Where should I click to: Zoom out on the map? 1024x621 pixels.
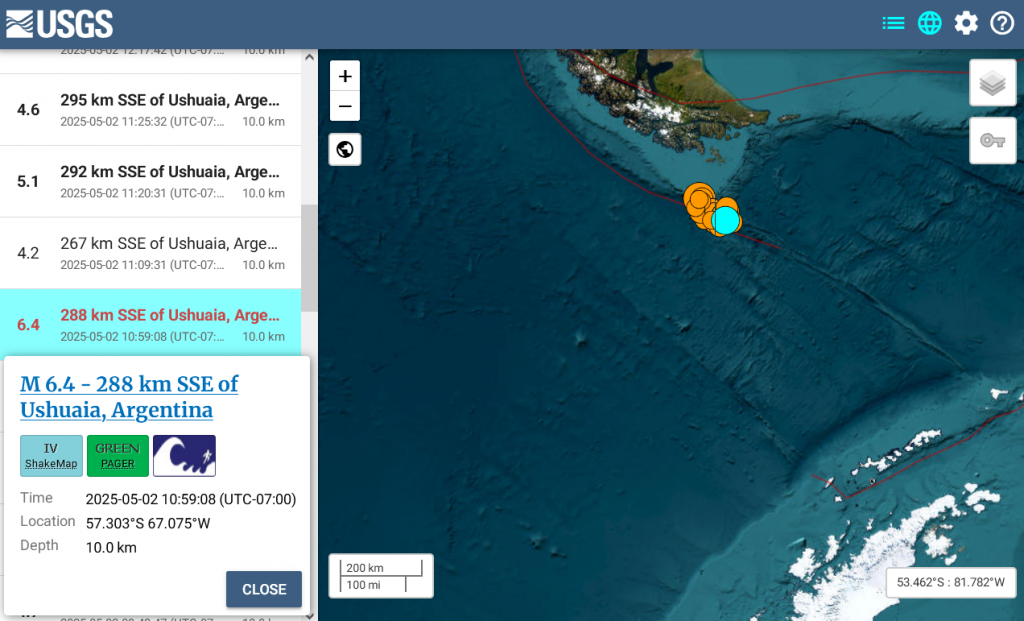tap(345, 106)
